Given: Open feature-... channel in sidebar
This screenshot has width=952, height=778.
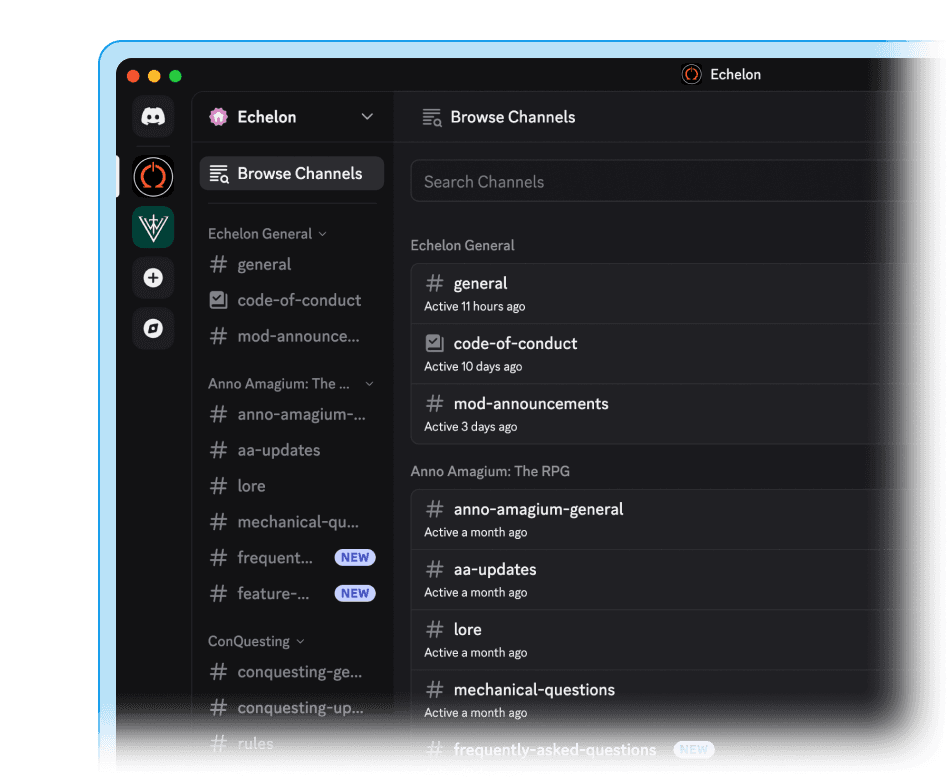Looking at the screenshot, I should point(292,593).
